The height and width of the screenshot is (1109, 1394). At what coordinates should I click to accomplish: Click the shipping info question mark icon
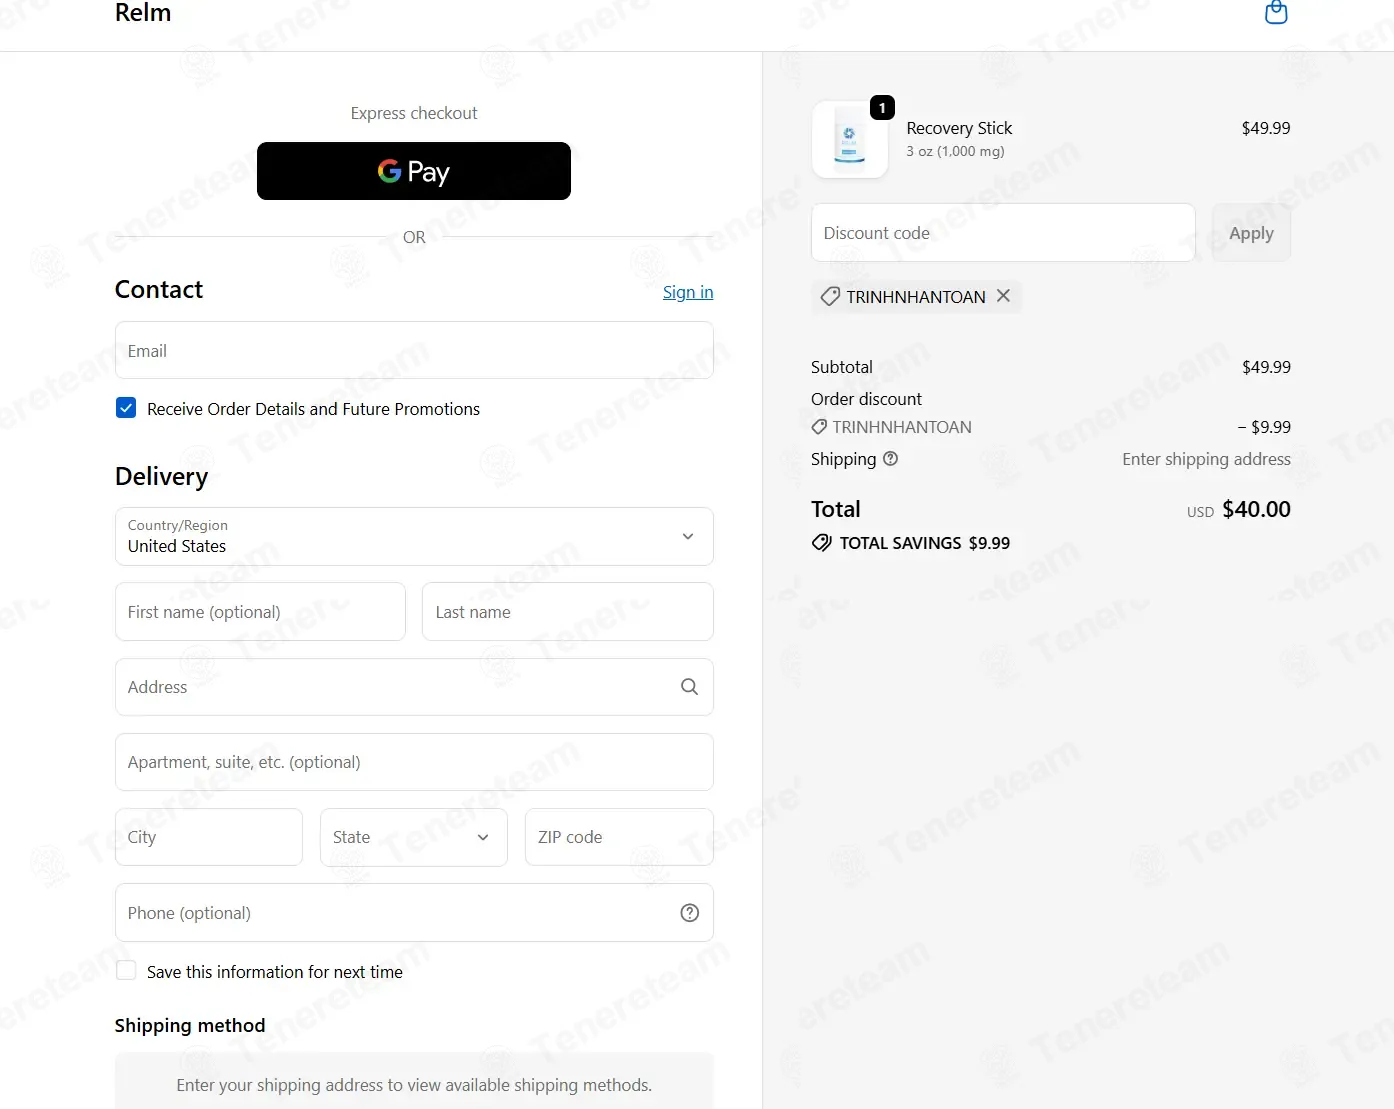coord(890,459)
